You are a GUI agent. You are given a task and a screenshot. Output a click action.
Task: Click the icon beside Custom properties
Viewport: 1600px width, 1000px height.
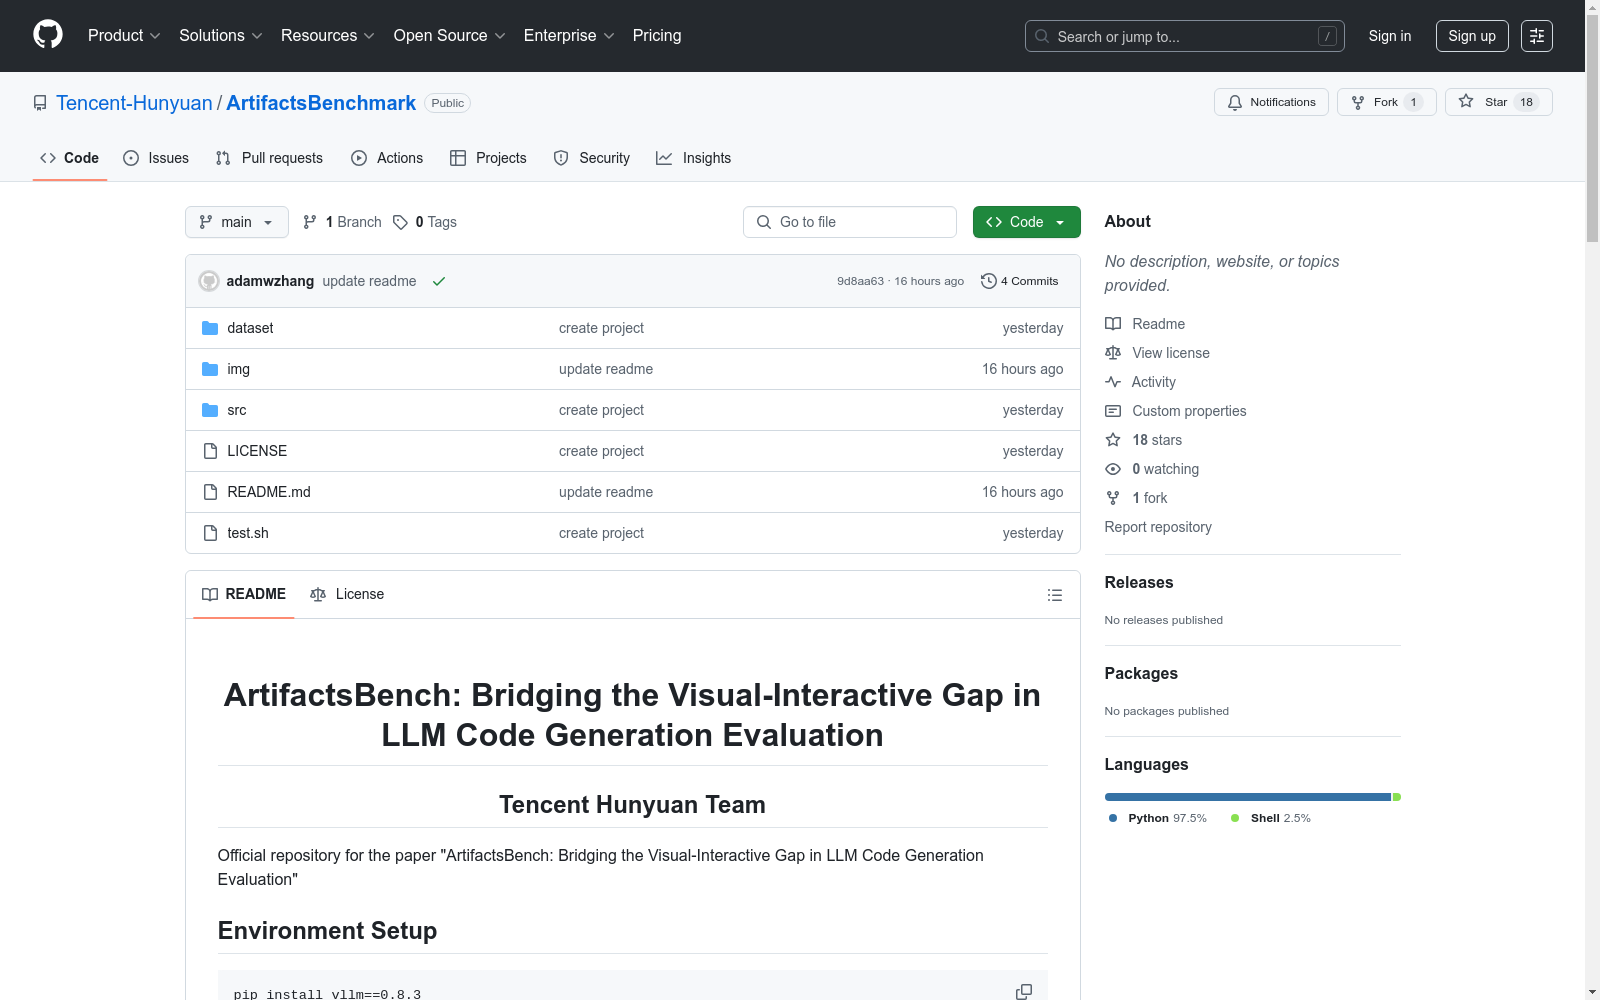tap(1113, 411)
